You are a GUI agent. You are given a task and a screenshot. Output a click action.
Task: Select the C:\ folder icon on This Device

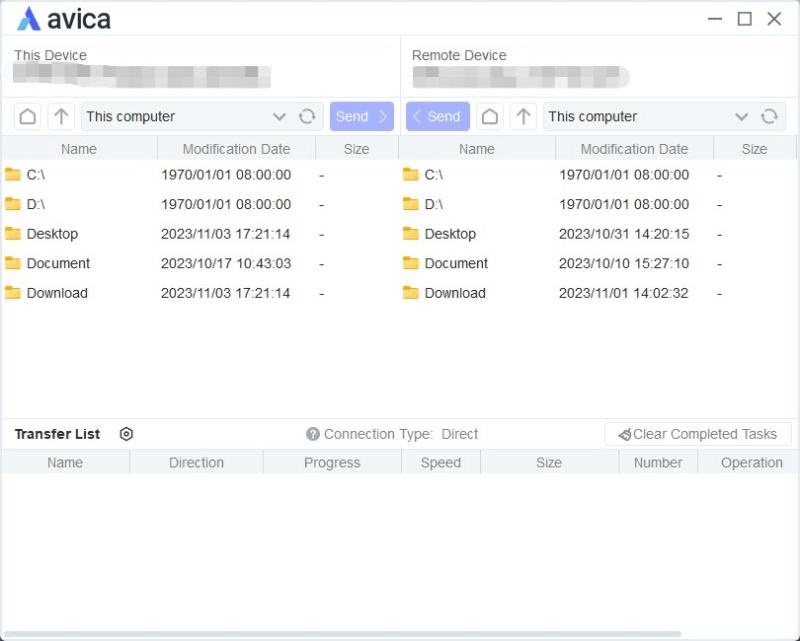(13, 175)
